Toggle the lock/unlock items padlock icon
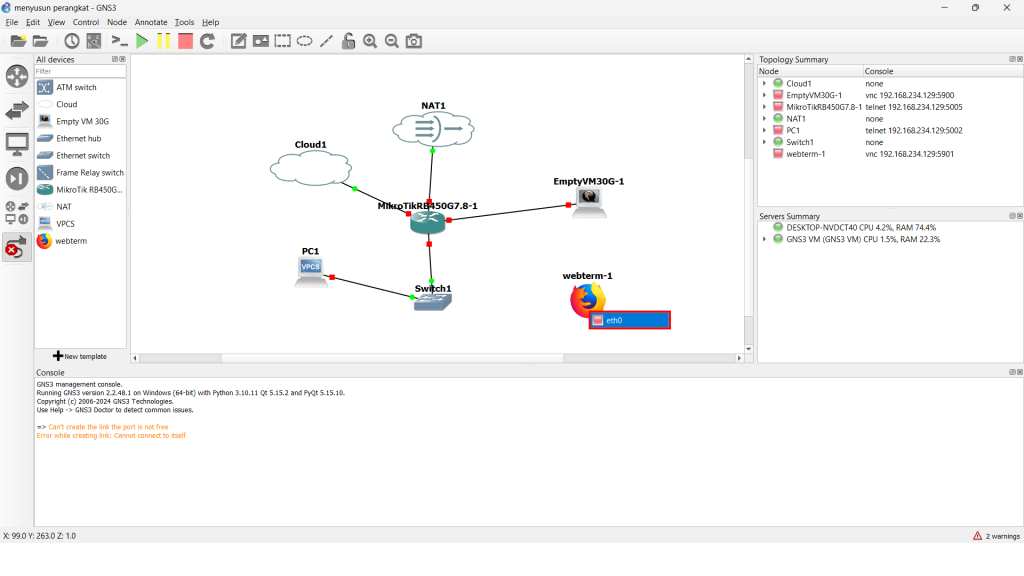The width and height of the screenshot is (1024, 576). coord(348,41)
